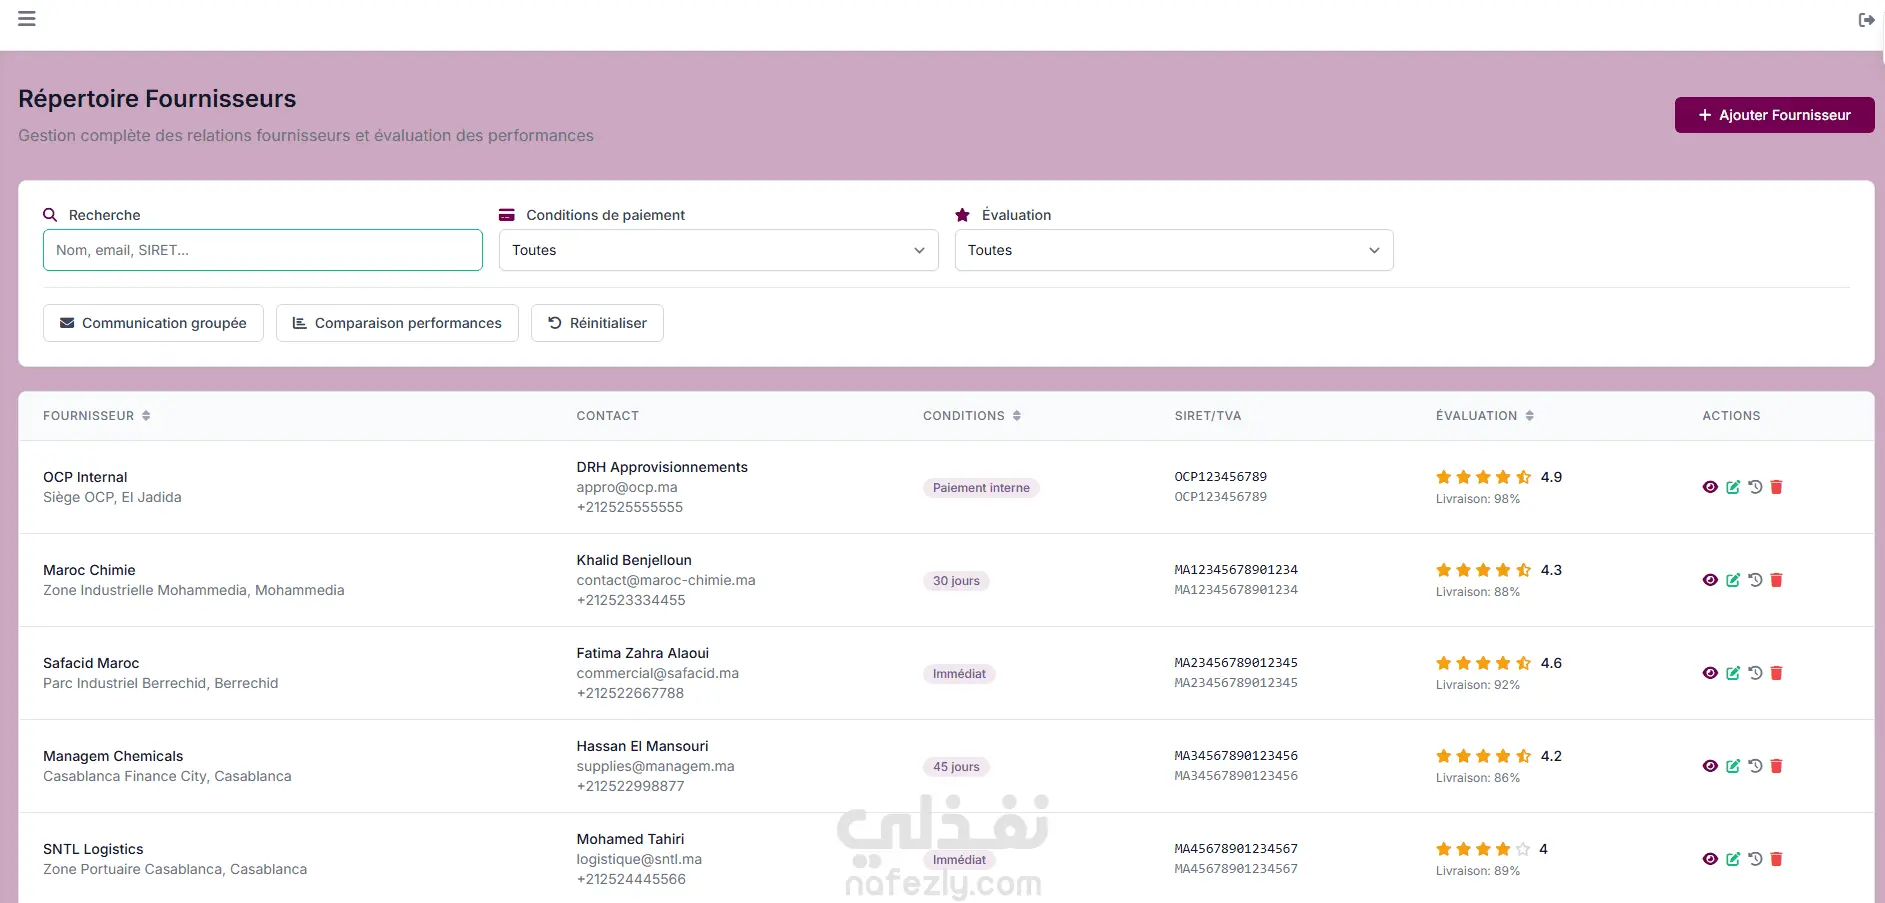1885x903 pixels.
Task: Click SIRET MA34567890123456
Action: point(1236,756)
